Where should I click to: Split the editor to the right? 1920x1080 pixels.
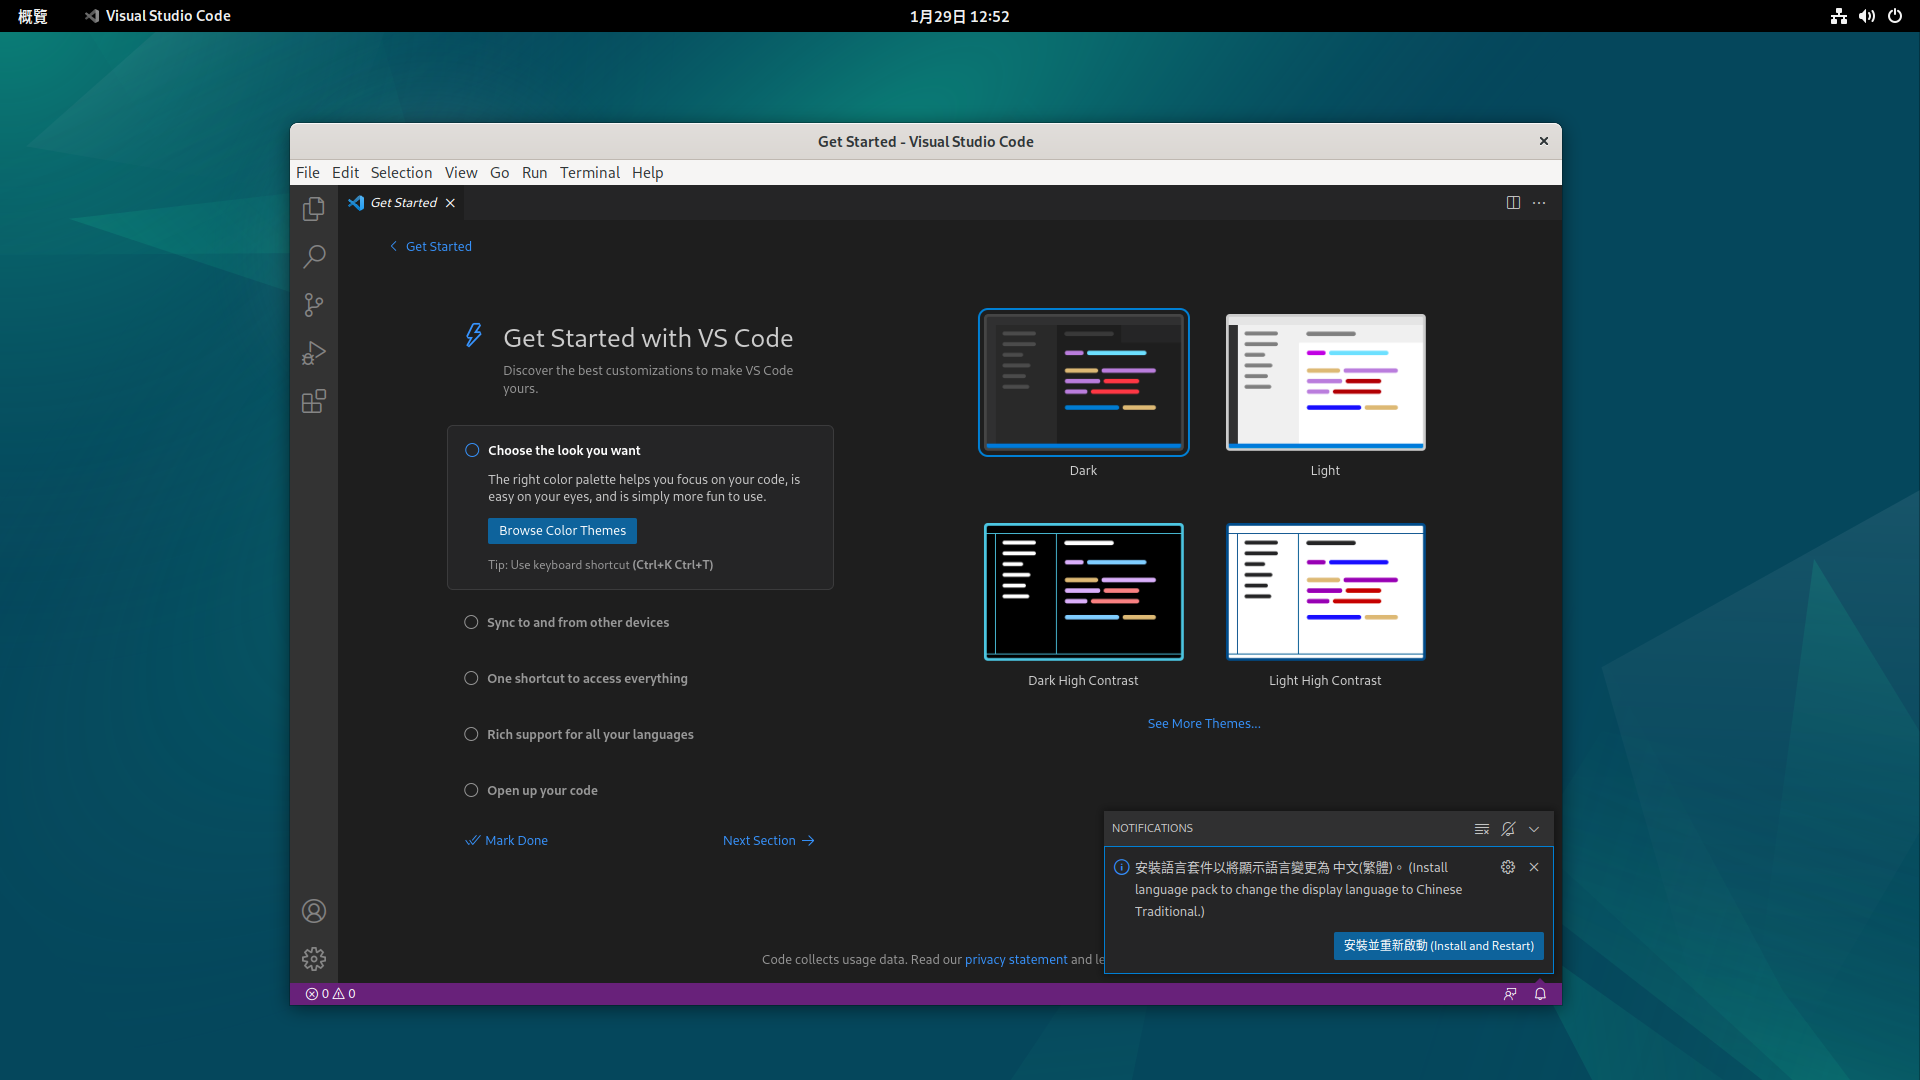pyautogui.click(x=1513, y=203)
